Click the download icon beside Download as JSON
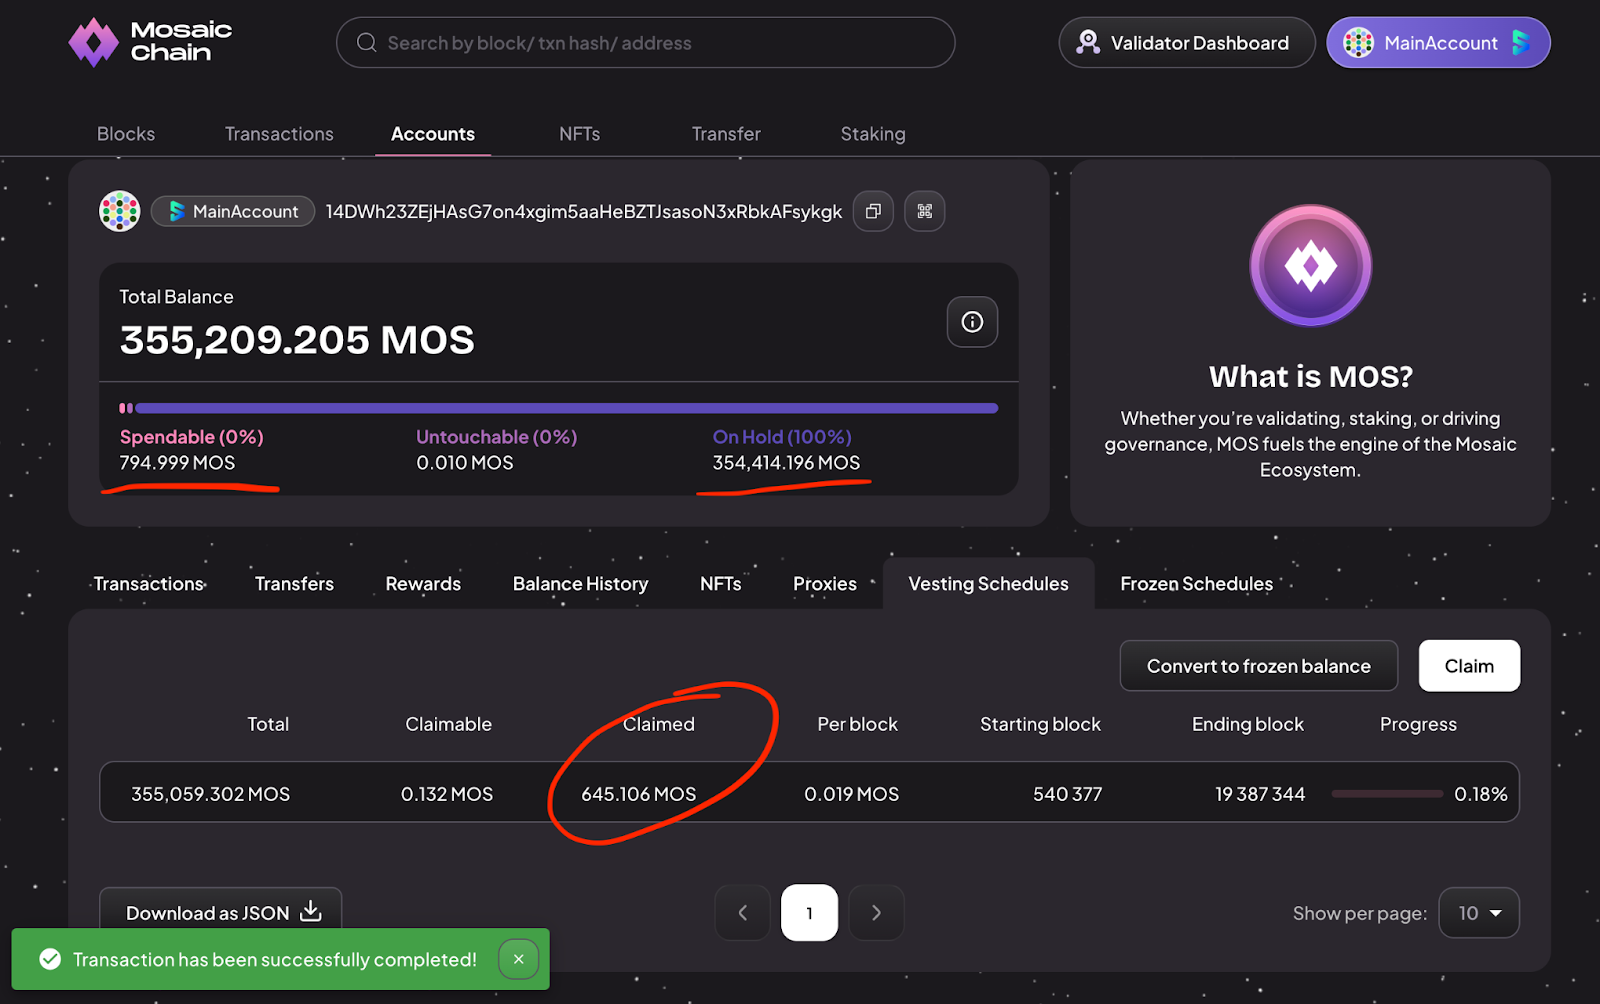Image resolution: width=1600 pixels, height=1004 pixels. tap(311, 911)
